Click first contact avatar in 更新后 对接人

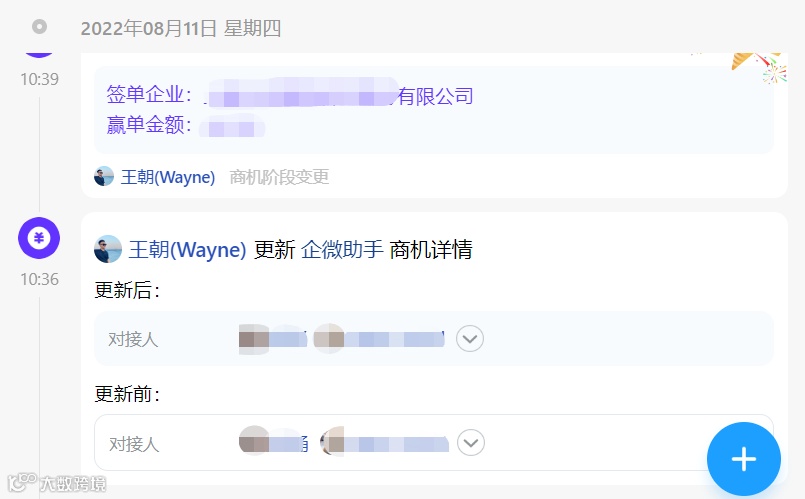coord(254,339)
